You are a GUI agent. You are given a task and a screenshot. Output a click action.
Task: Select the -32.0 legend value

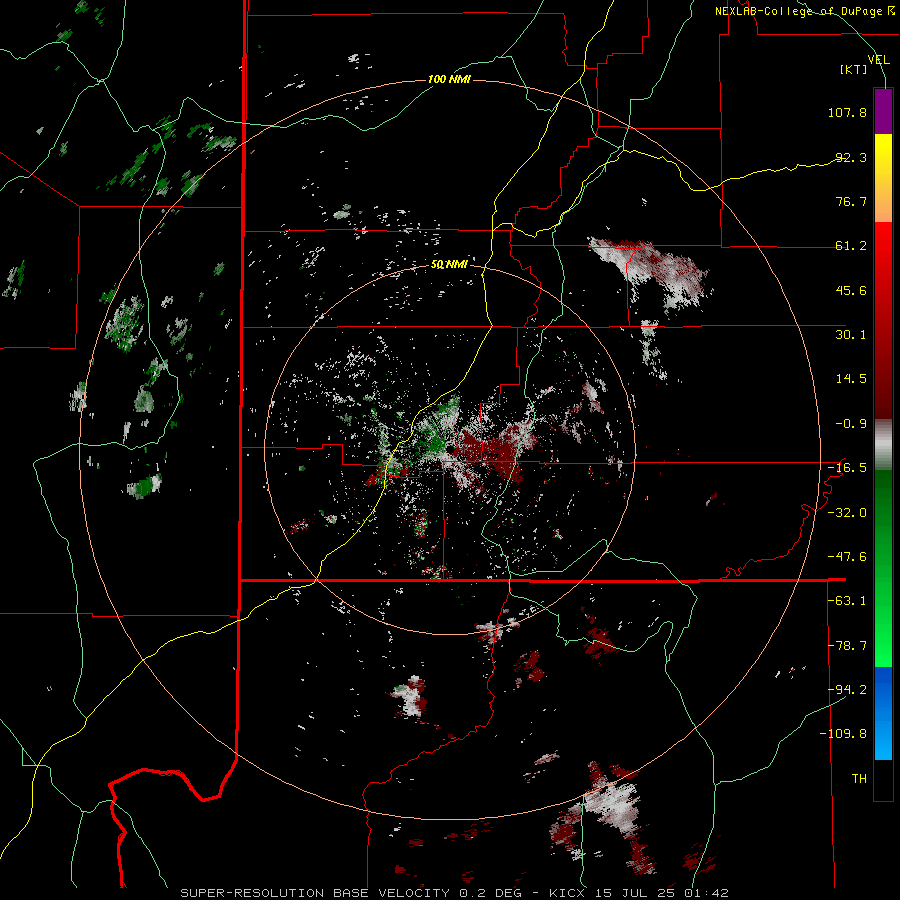(847, 513)
